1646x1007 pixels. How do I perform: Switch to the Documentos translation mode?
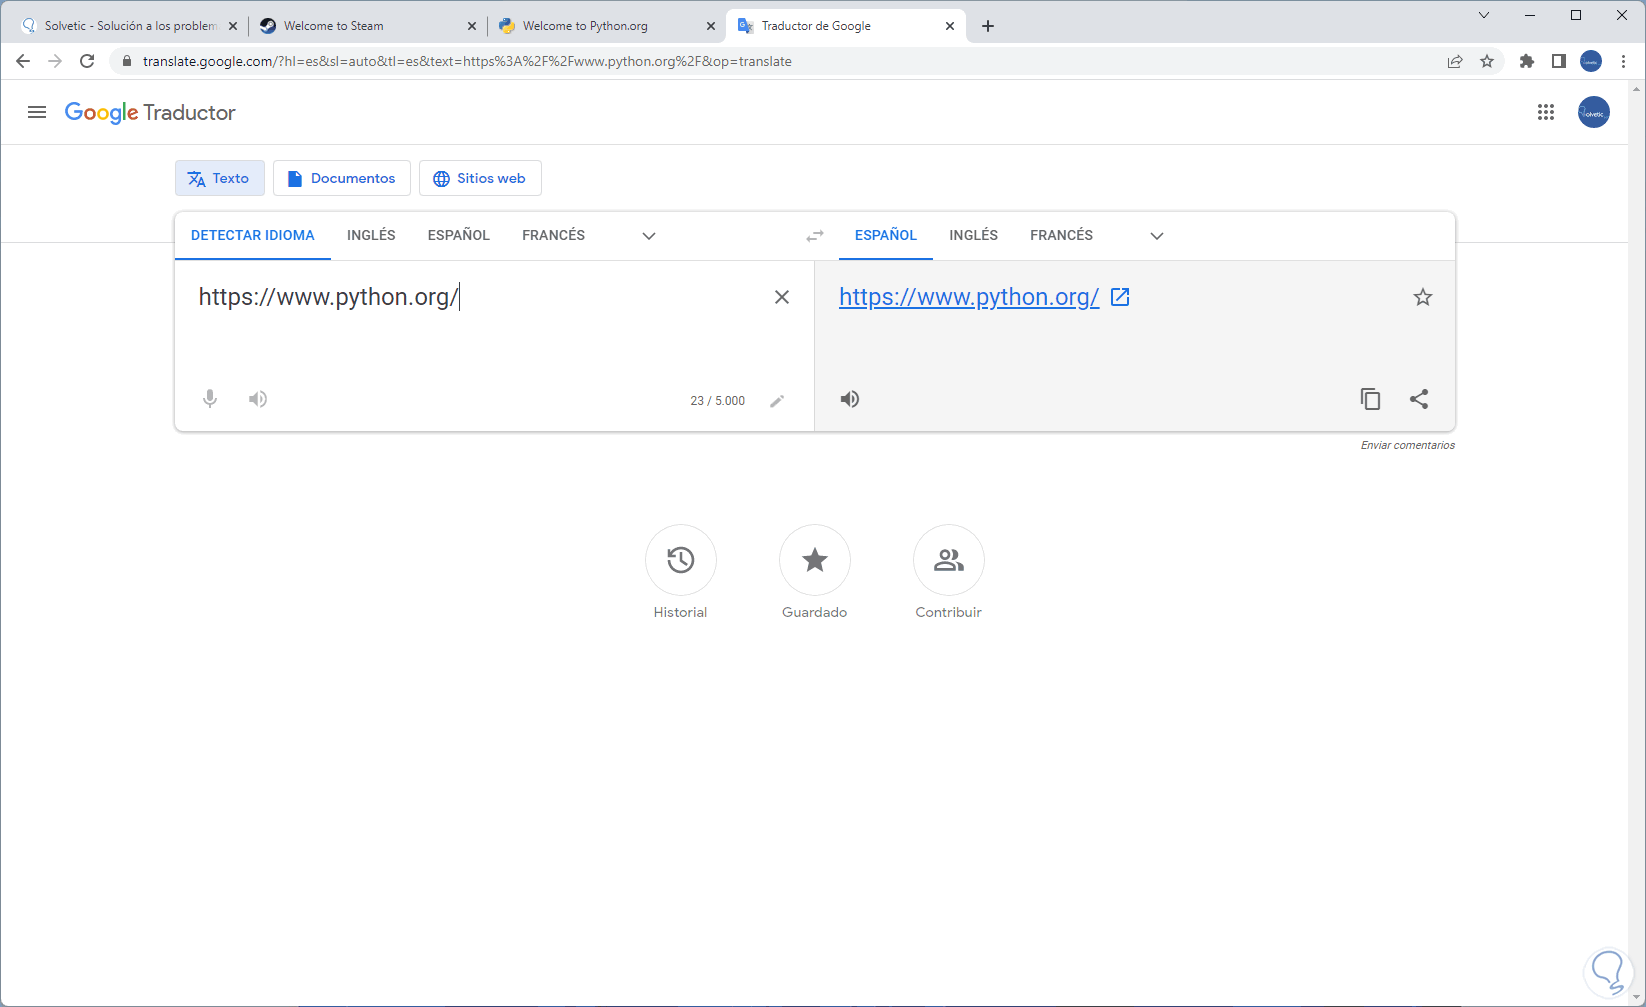tap(342, 178)
